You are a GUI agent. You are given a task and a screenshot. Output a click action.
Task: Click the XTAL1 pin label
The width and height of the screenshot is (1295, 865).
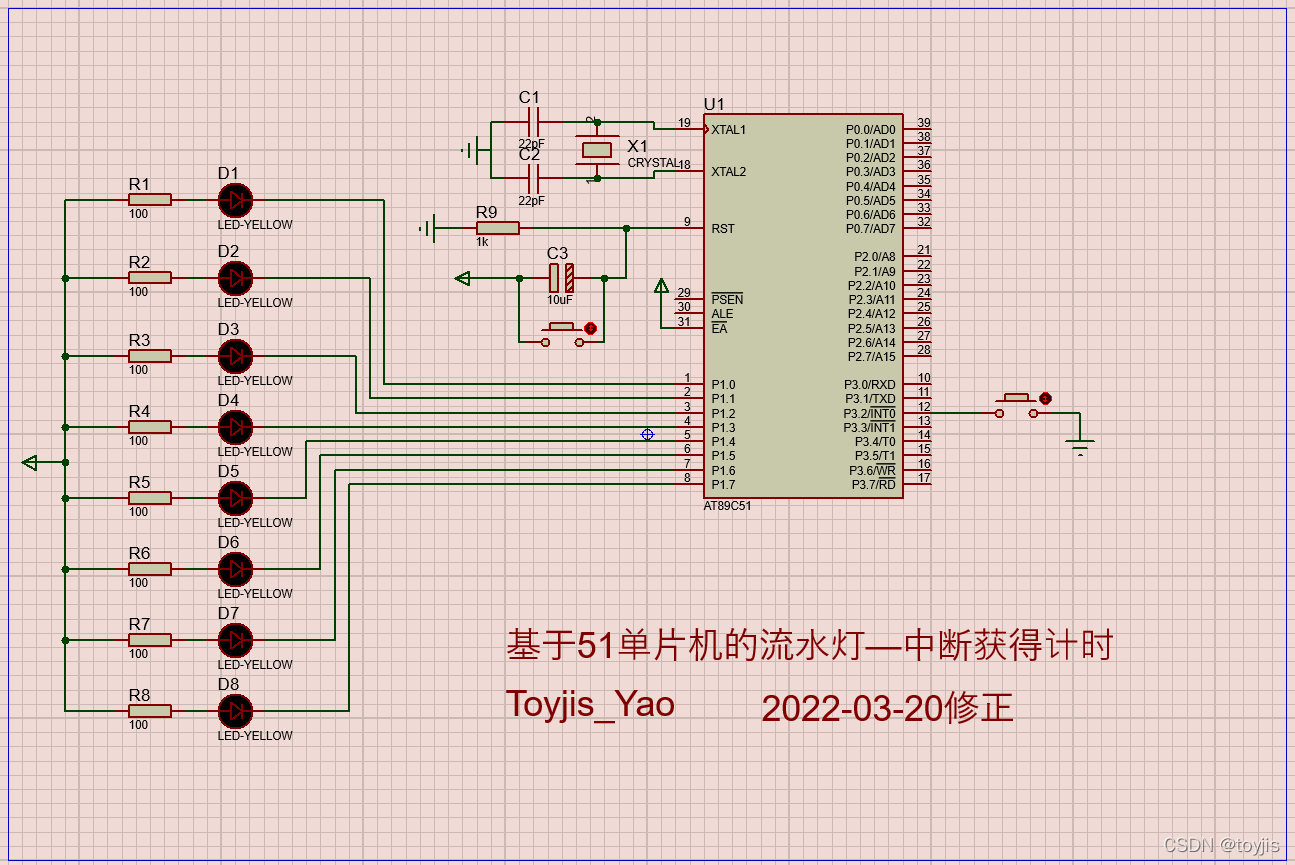tap(728, 130)
